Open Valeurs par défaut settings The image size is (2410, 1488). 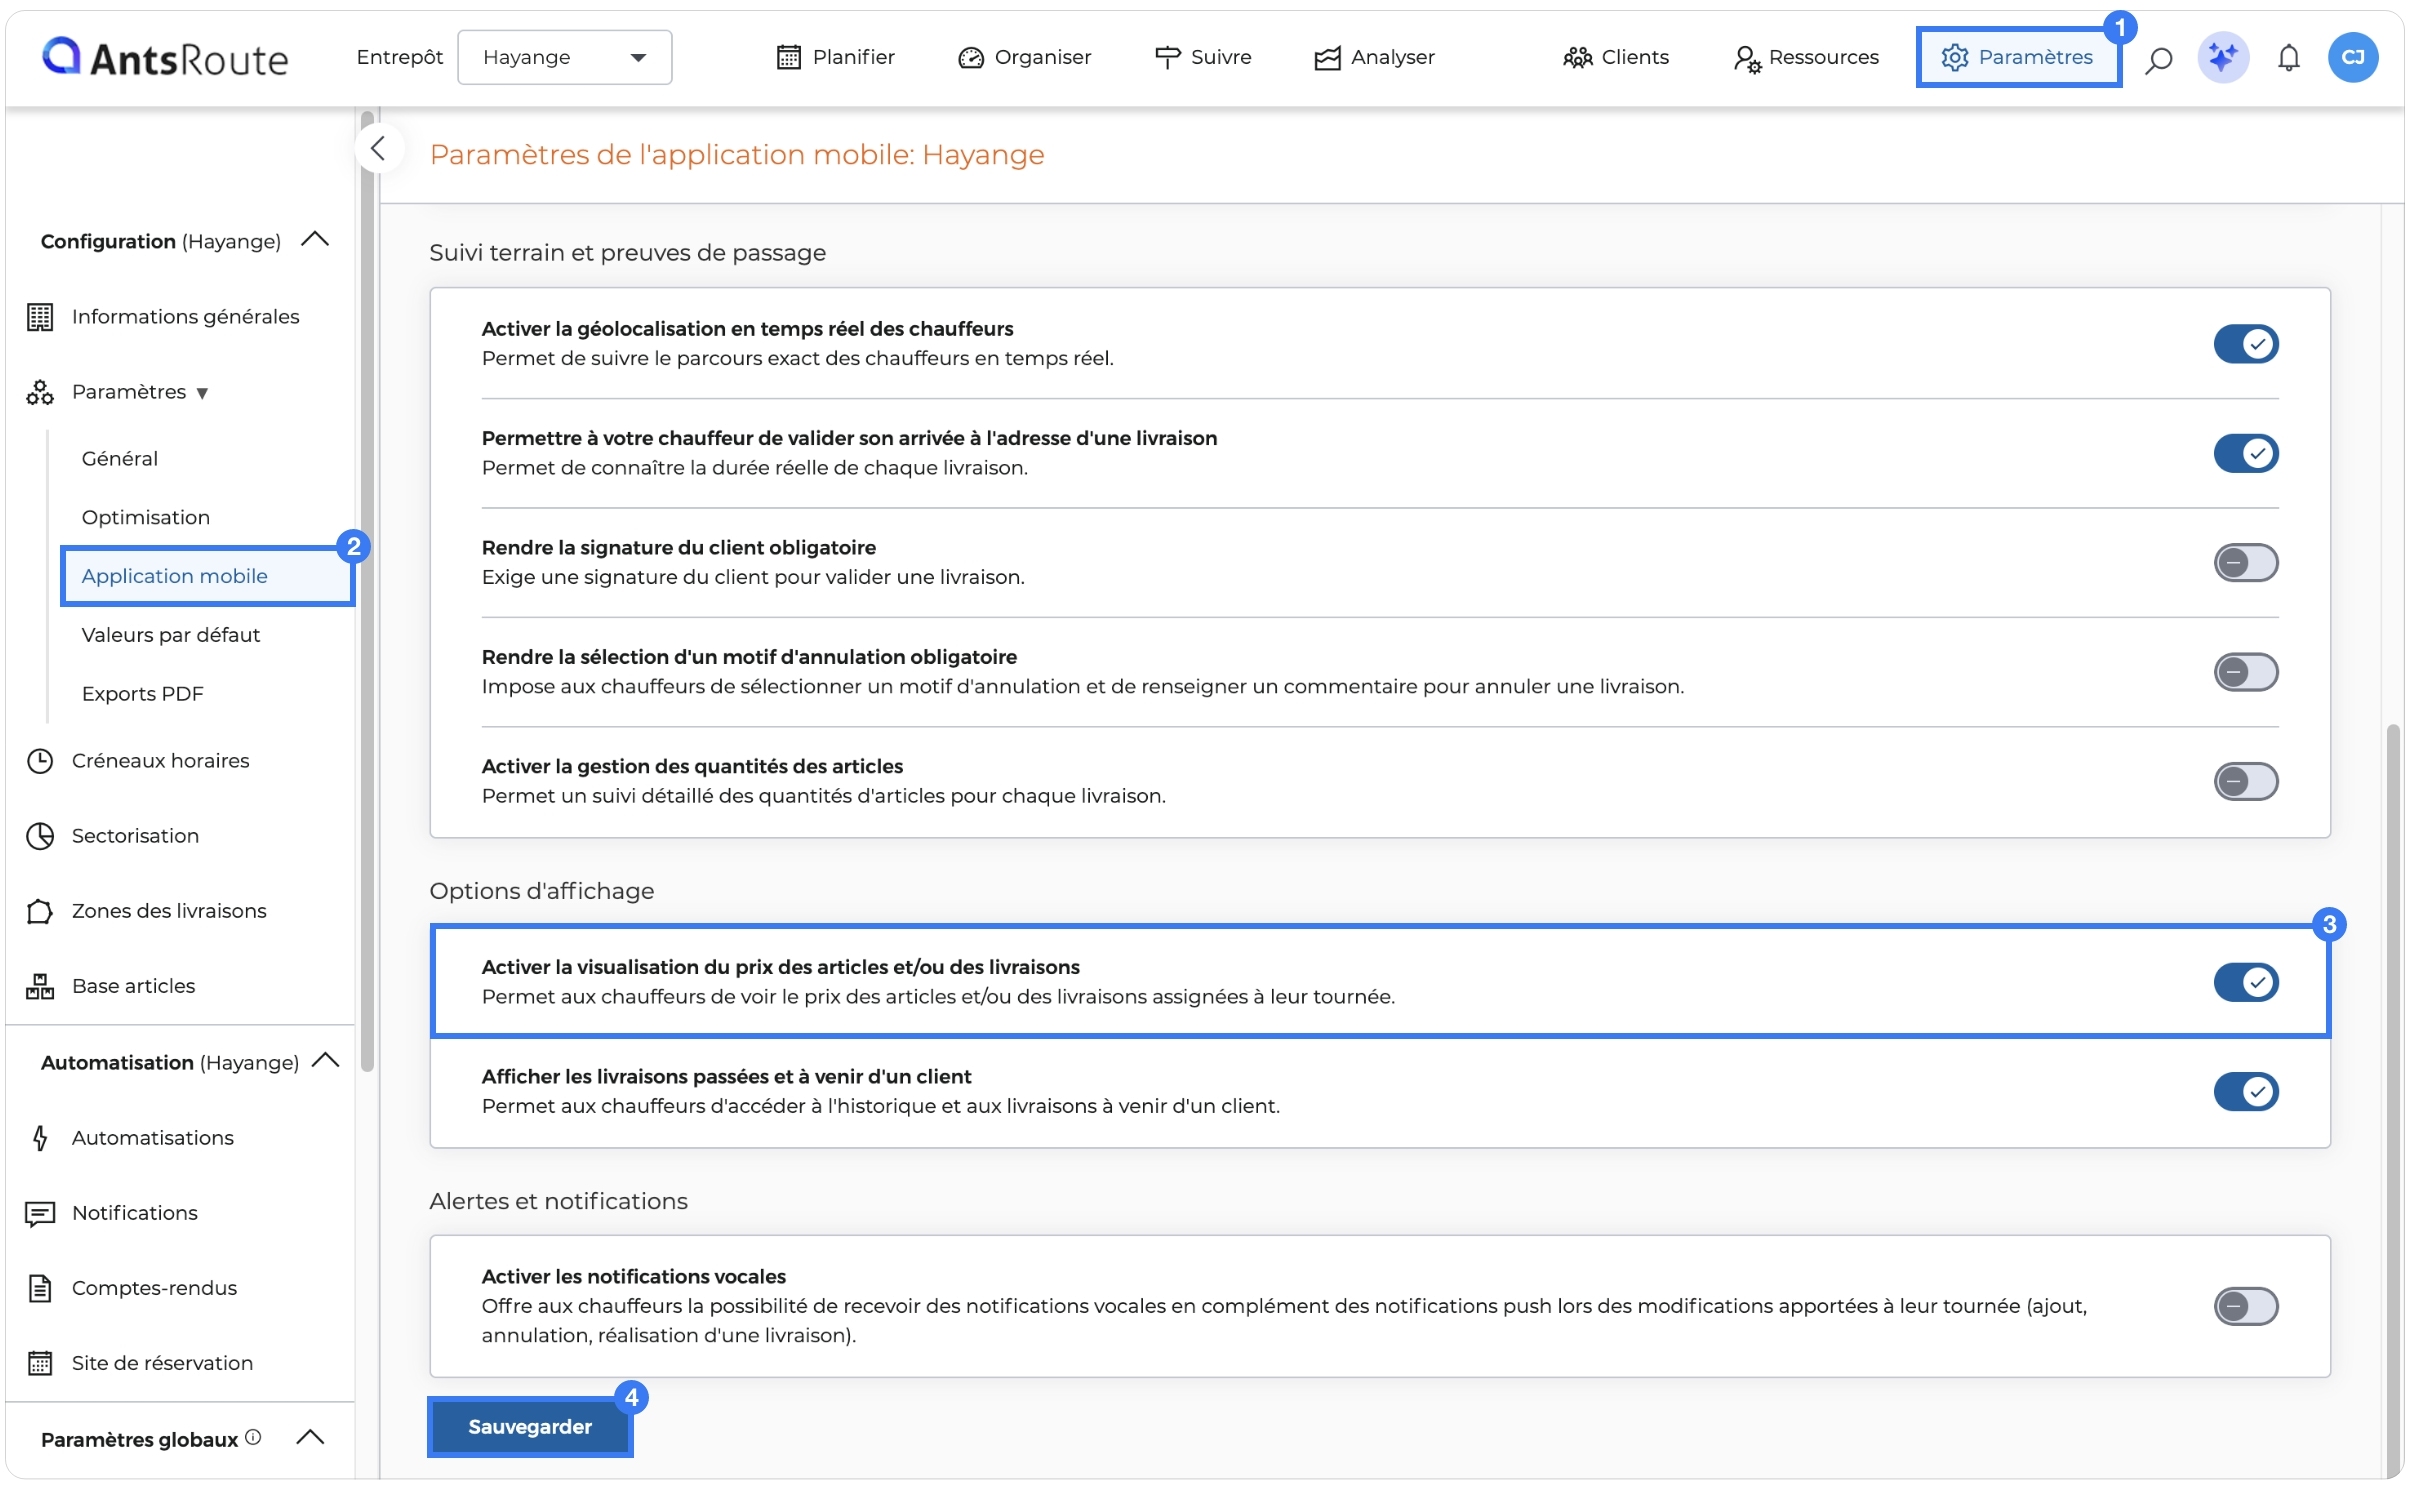tap(171, 635)
